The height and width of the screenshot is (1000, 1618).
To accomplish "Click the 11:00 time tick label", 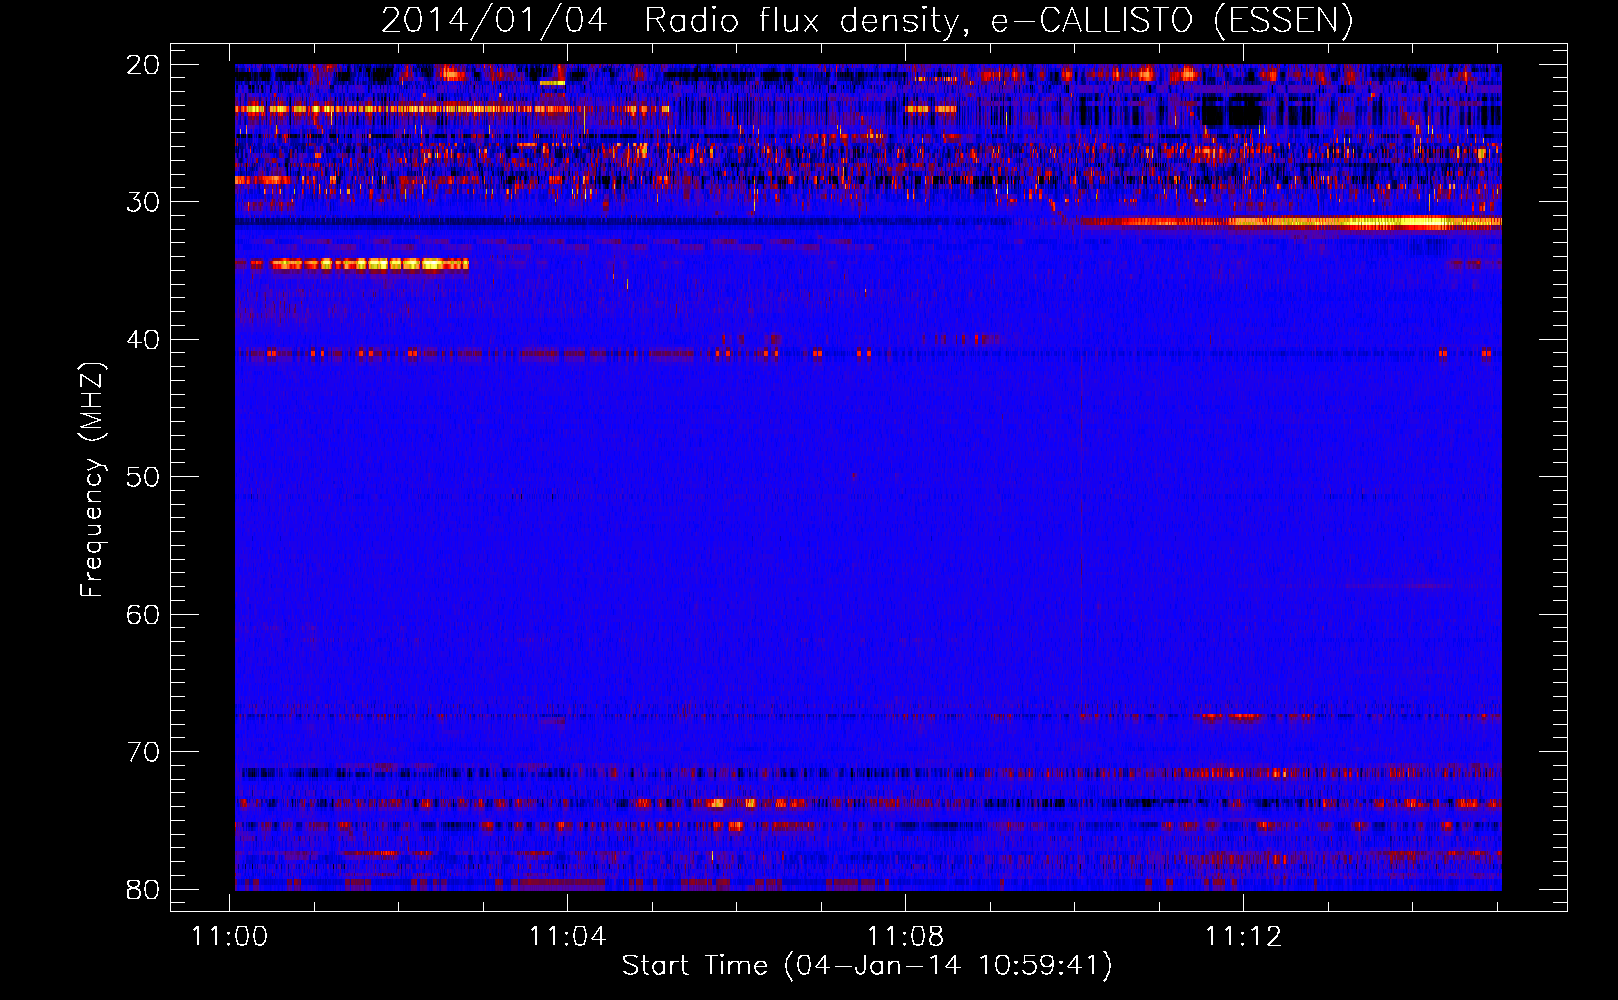I will (x=231, y=937).
